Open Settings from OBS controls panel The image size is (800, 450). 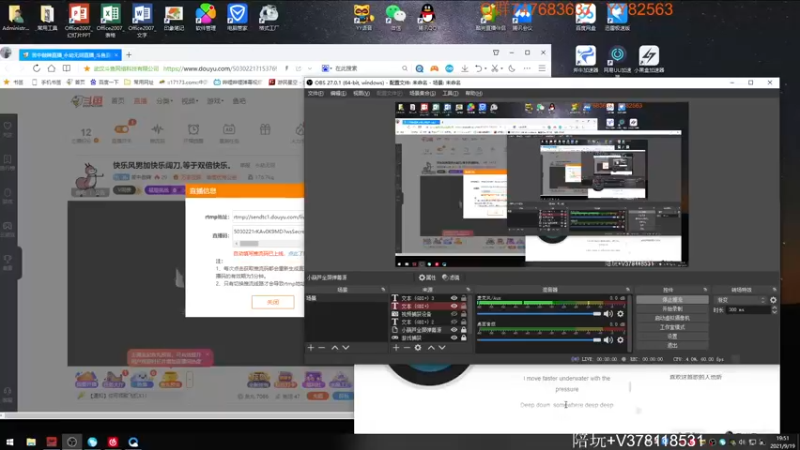coord(672,337)
